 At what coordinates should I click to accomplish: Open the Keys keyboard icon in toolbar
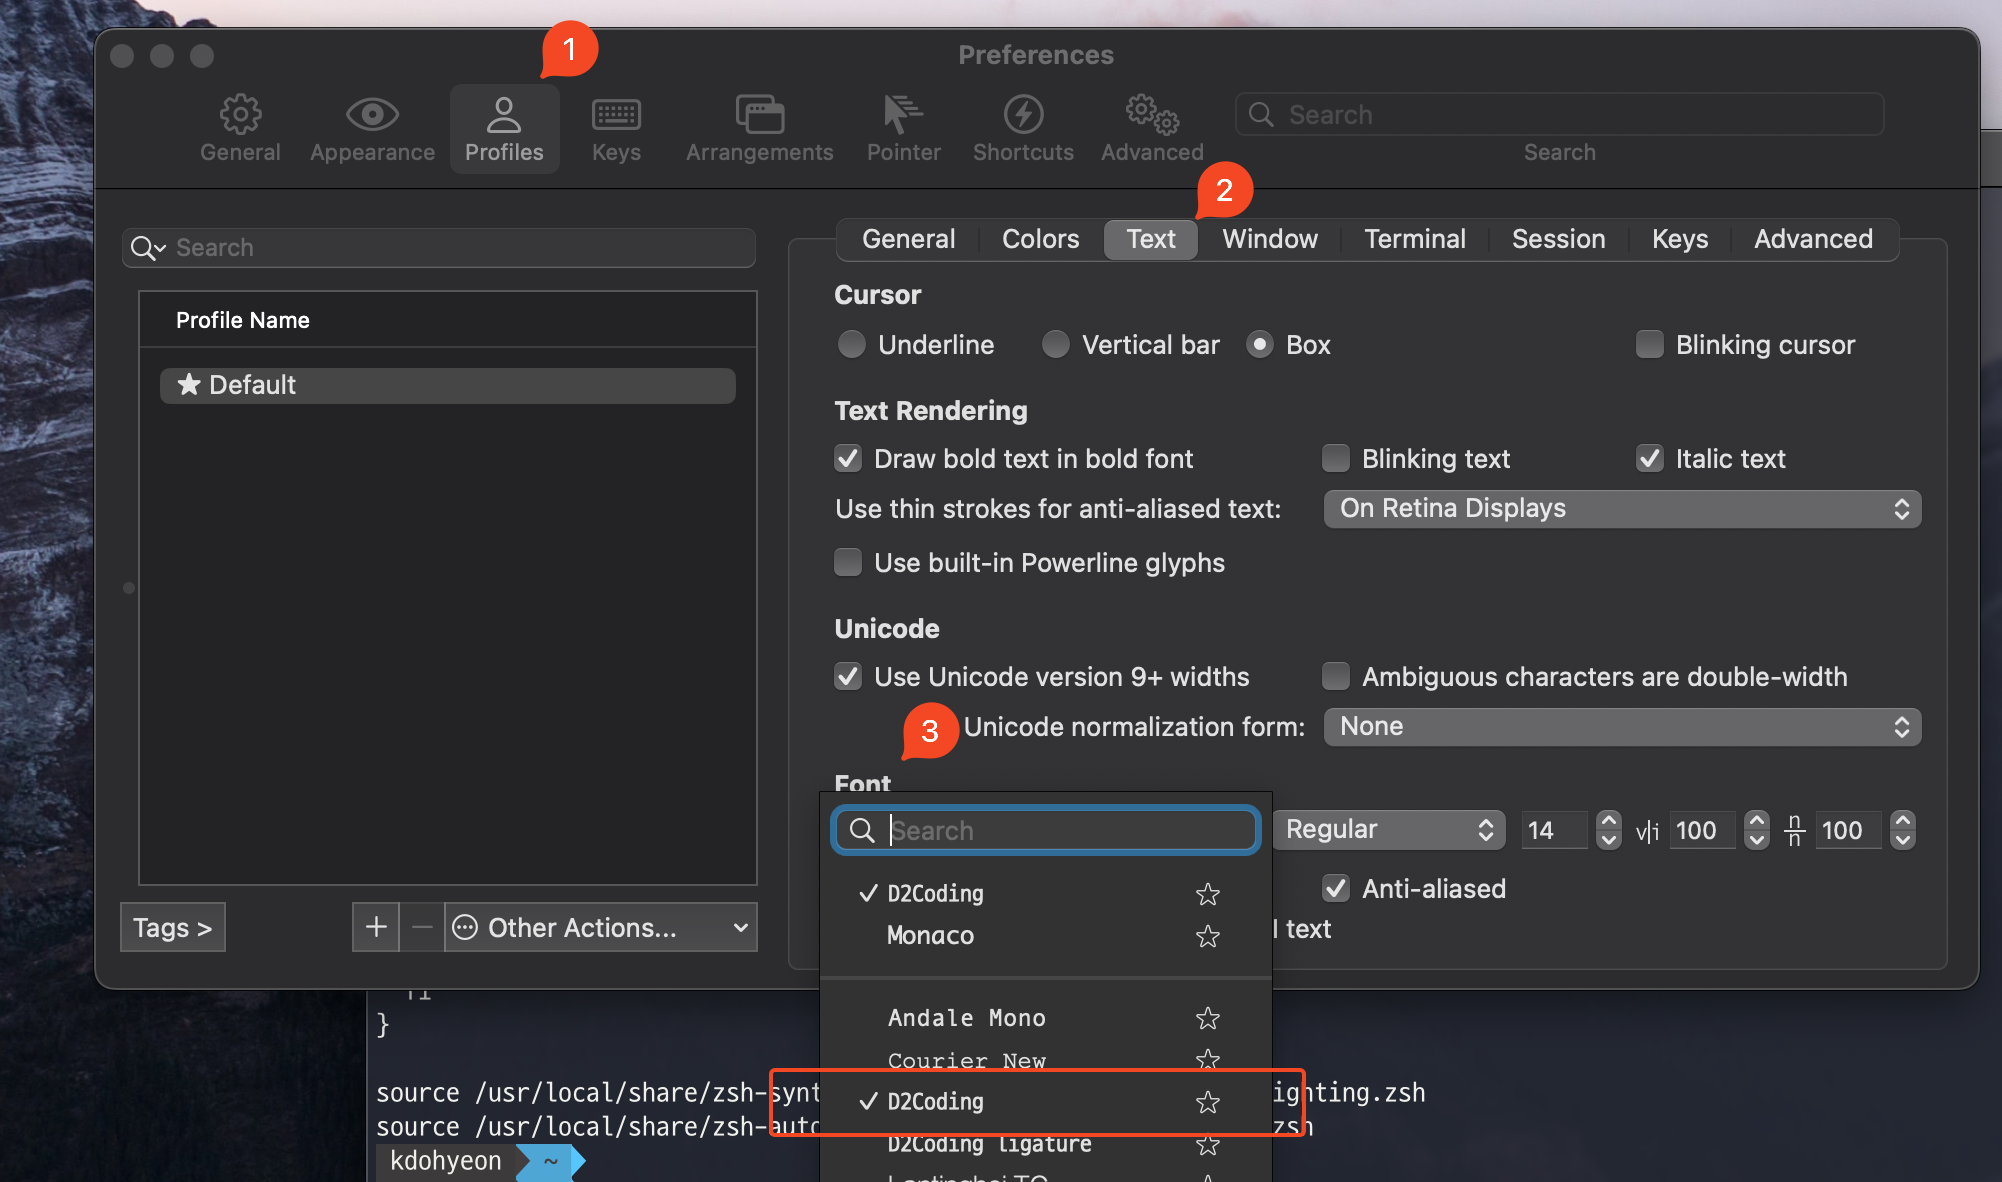(616, 116)
